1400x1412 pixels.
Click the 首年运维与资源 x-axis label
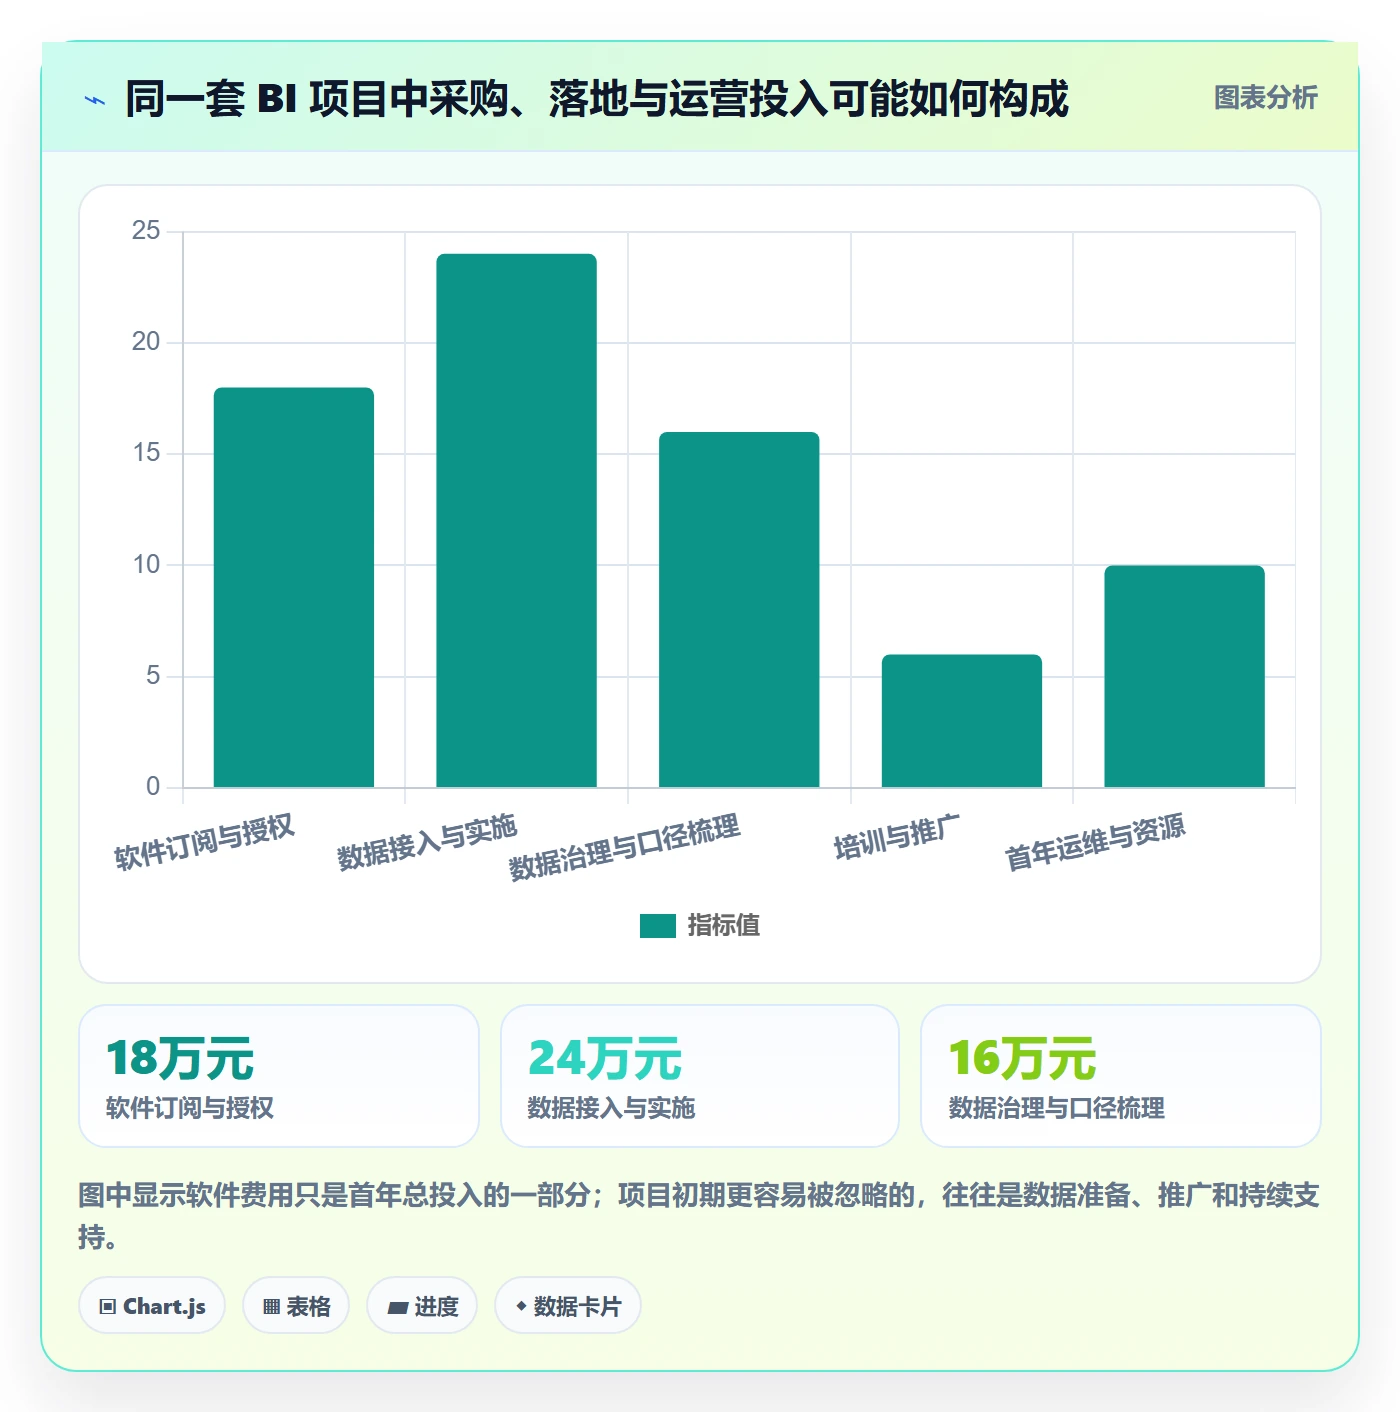tap(1095, 842)
